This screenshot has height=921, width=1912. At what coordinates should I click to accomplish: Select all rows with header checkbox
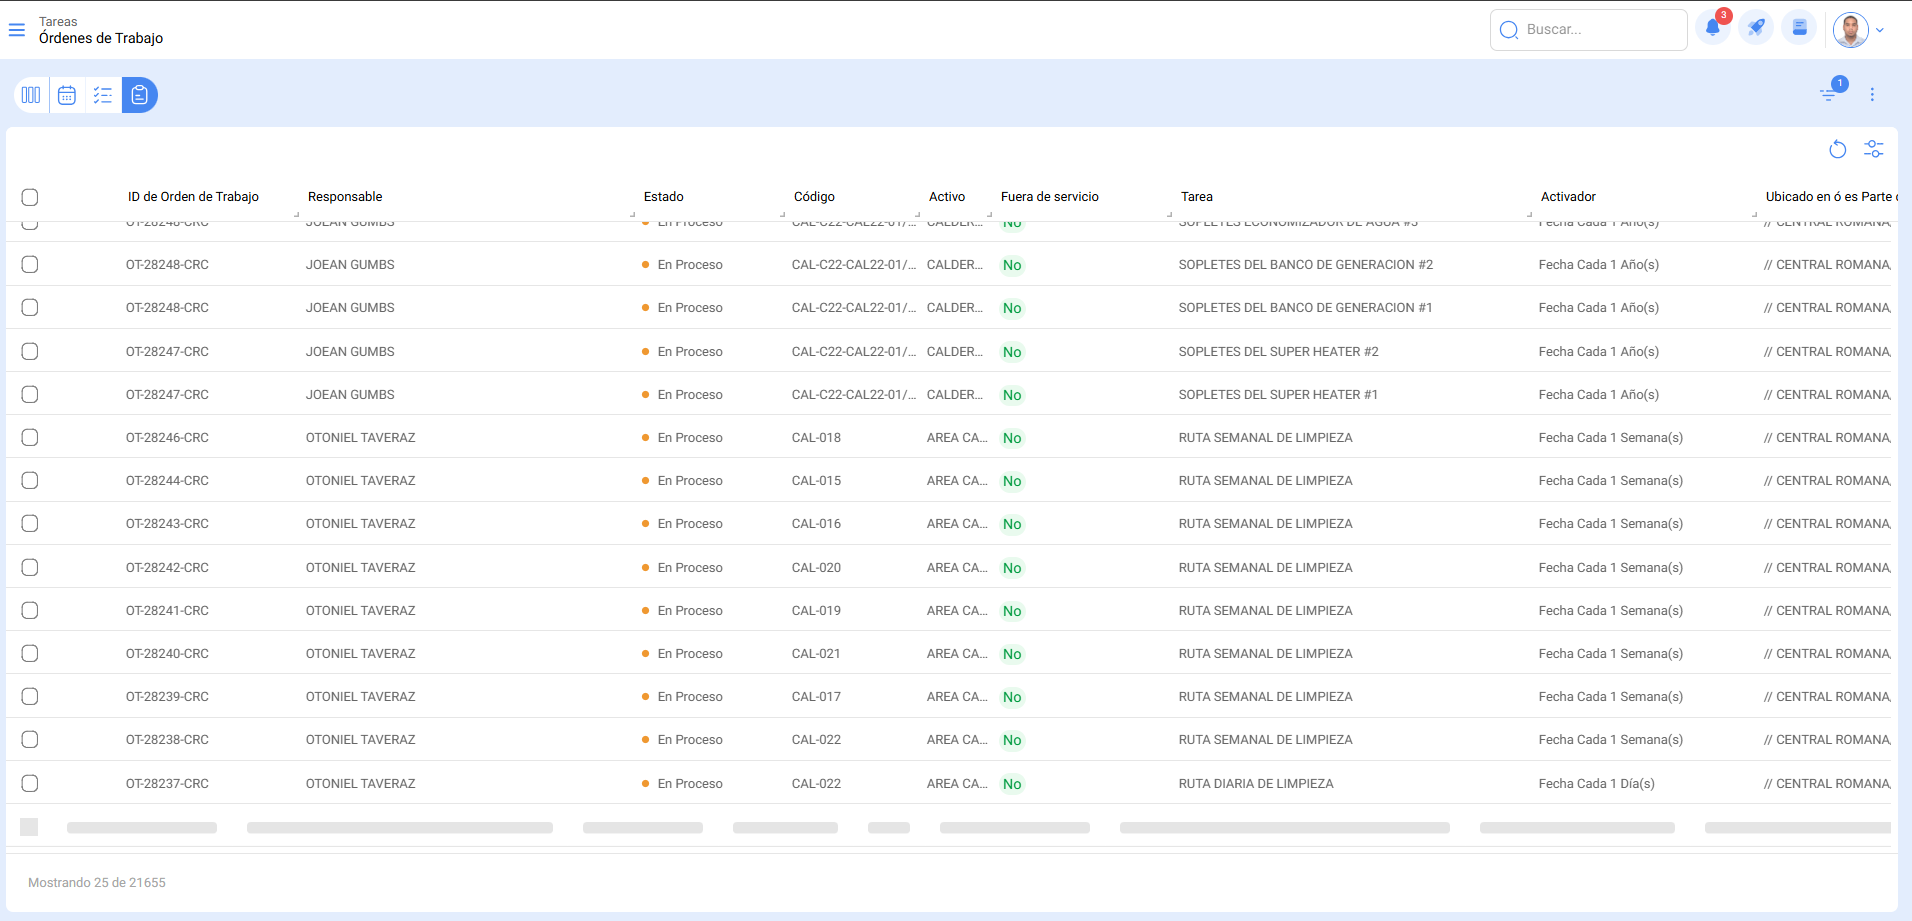30,197
